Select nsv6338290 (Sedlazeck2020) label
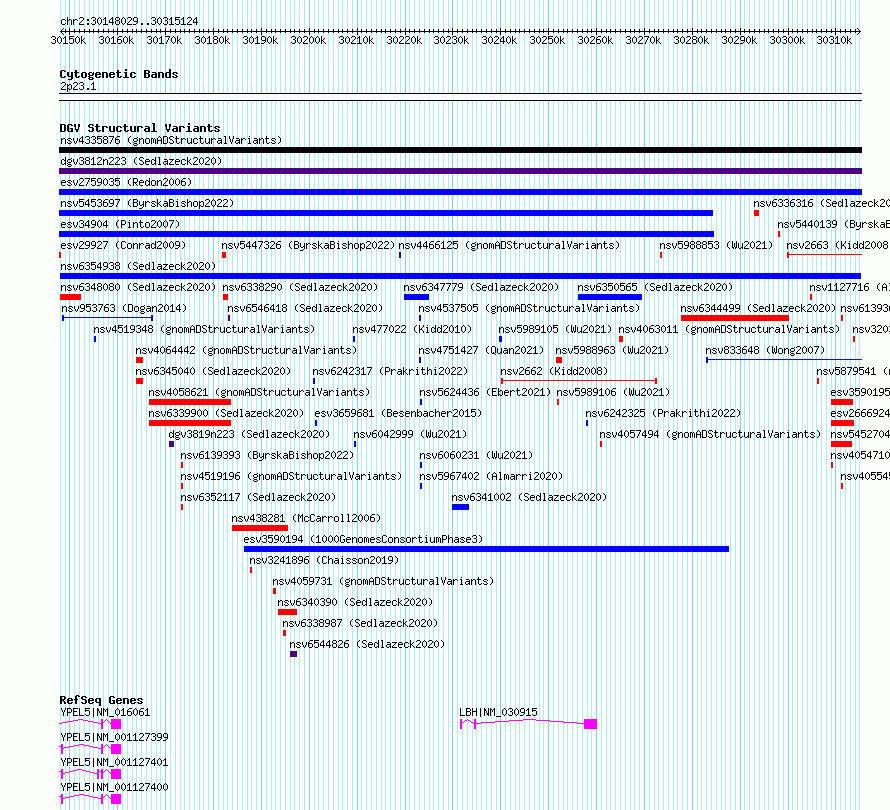Viewport: 890px width, 810px height. coord(300,287)
